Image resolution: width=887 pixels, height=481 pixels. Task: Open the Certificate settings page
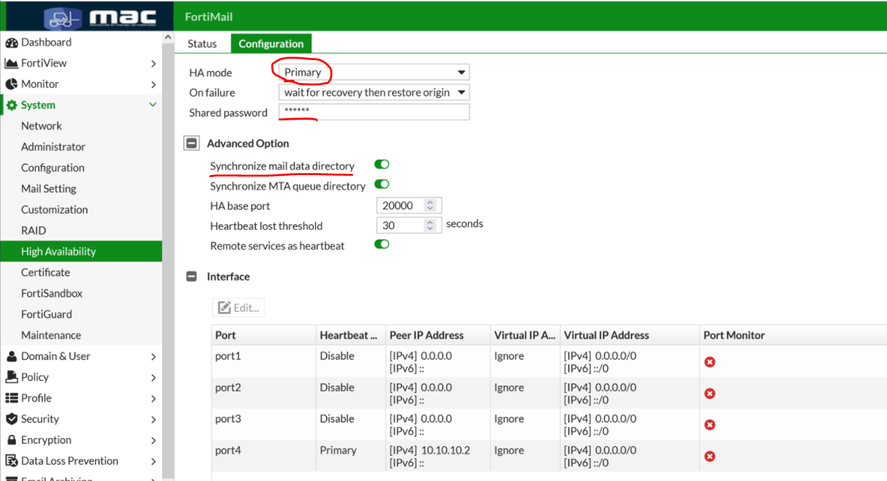pos(46,272)
